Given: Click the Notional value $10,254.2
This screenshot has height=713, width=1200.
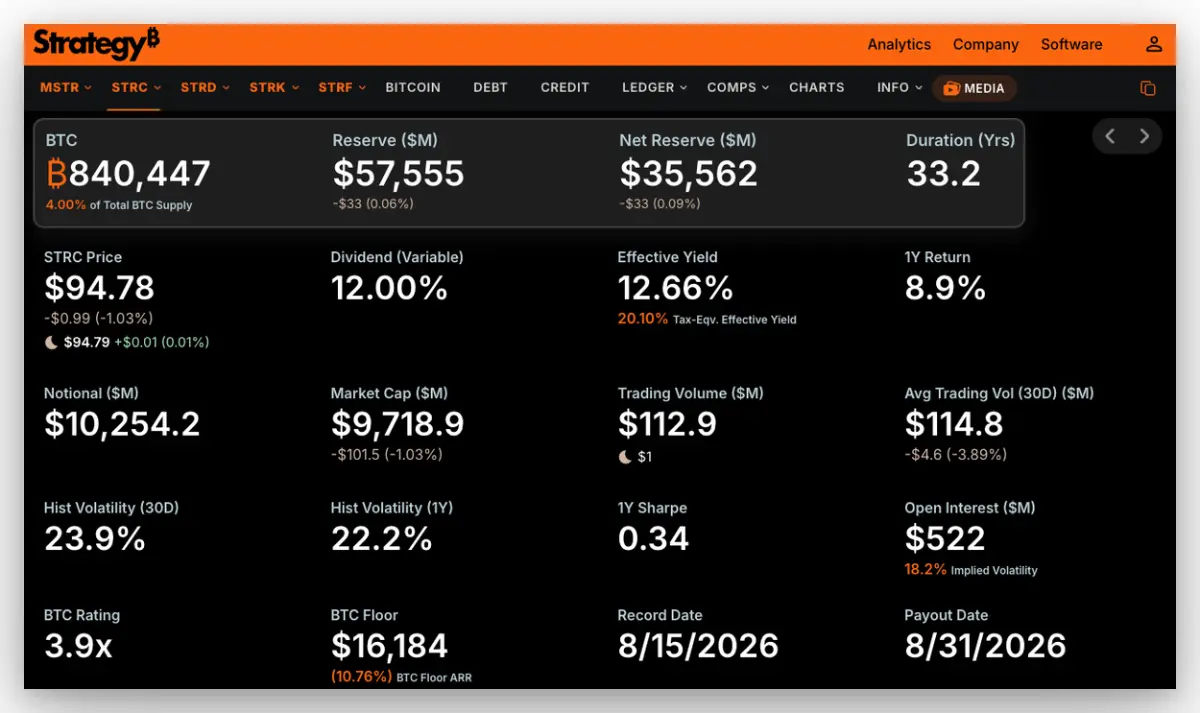Looking at the screenshot, I should [x=122, y=424].
